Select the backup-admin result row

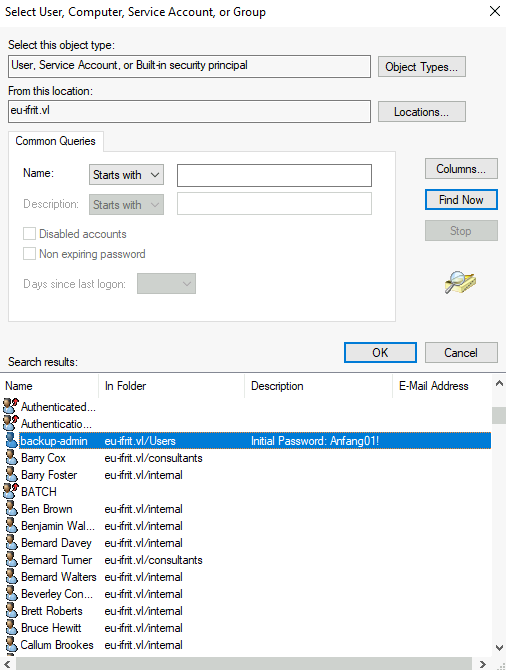click(x=246, y=441)
